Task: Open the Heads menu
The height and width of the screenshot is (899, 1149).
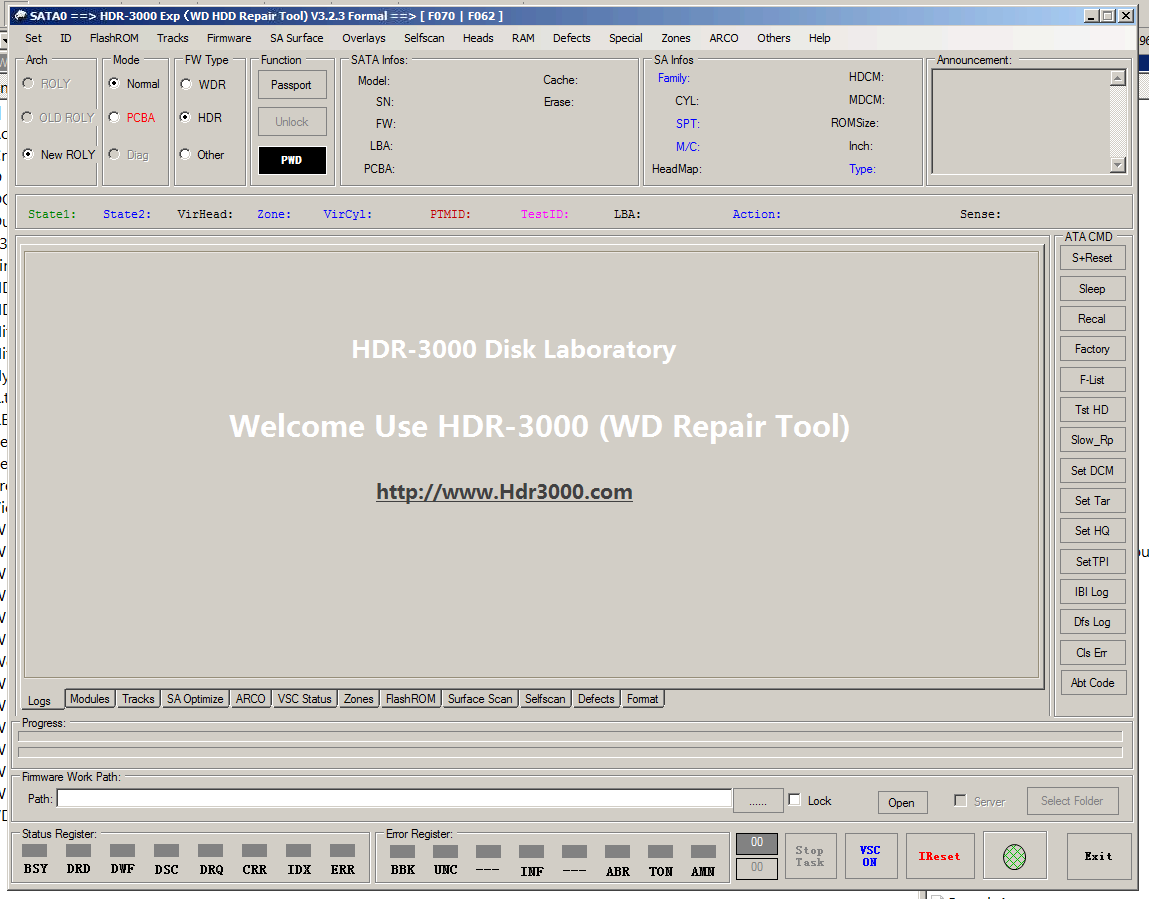Action: [x=479, y=38]
